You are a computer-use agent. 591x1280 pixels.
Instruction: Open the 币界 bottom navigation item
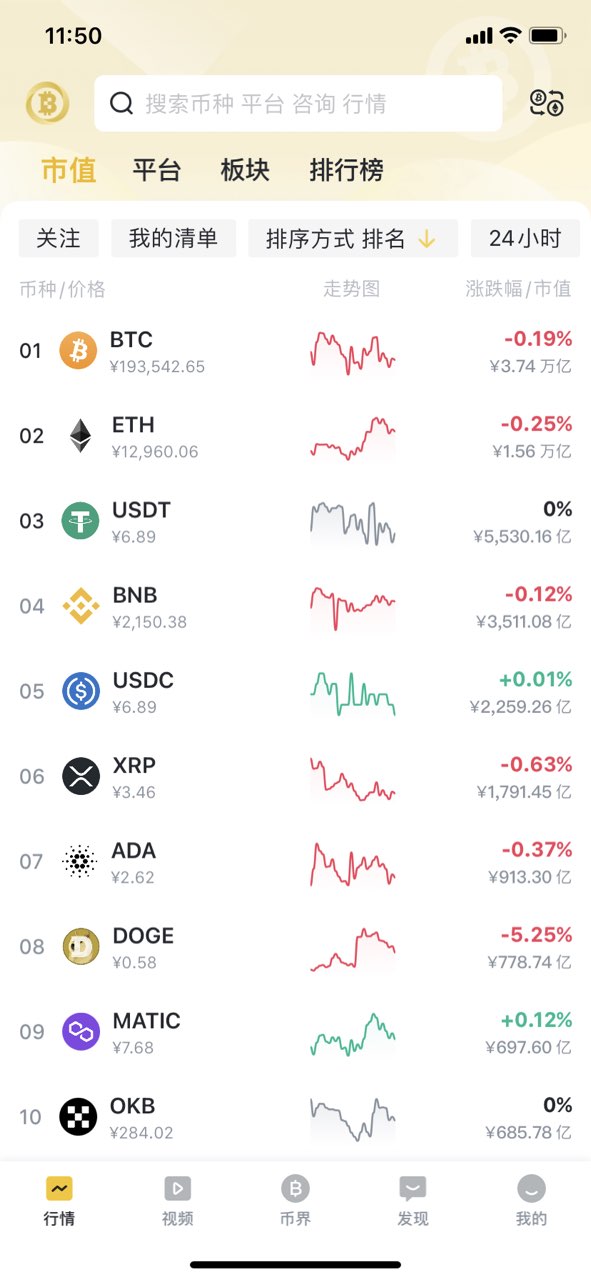point(295,1201)
